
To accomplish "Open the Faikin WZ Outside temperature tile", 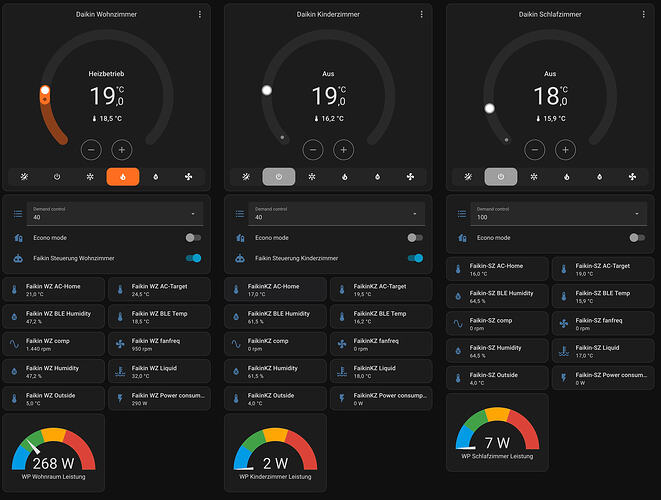I will pos(54,399).
